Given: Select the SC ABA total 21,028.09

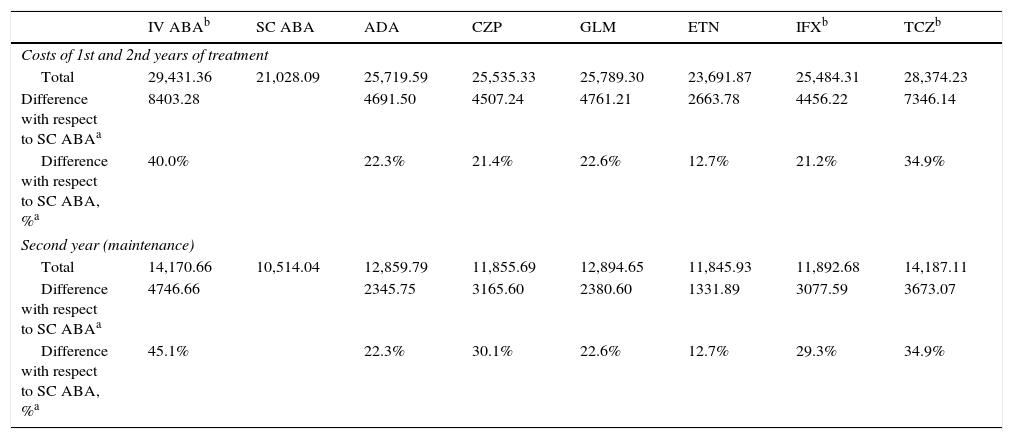Looking at the screenshot, I should (288, 77).
